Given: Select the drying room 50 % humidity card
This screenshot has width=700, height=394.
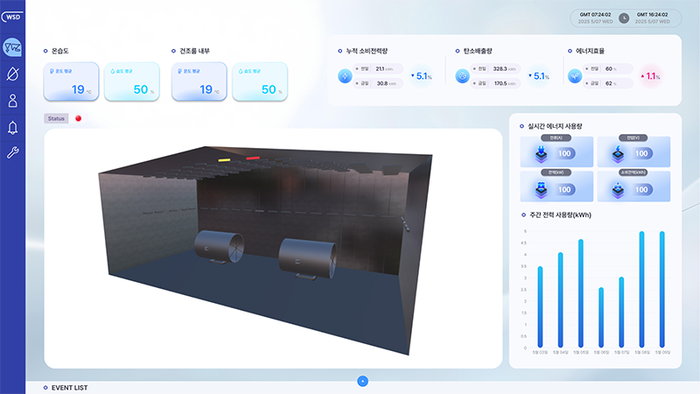Looking at the screenshot, I should [x=260, y=82].
